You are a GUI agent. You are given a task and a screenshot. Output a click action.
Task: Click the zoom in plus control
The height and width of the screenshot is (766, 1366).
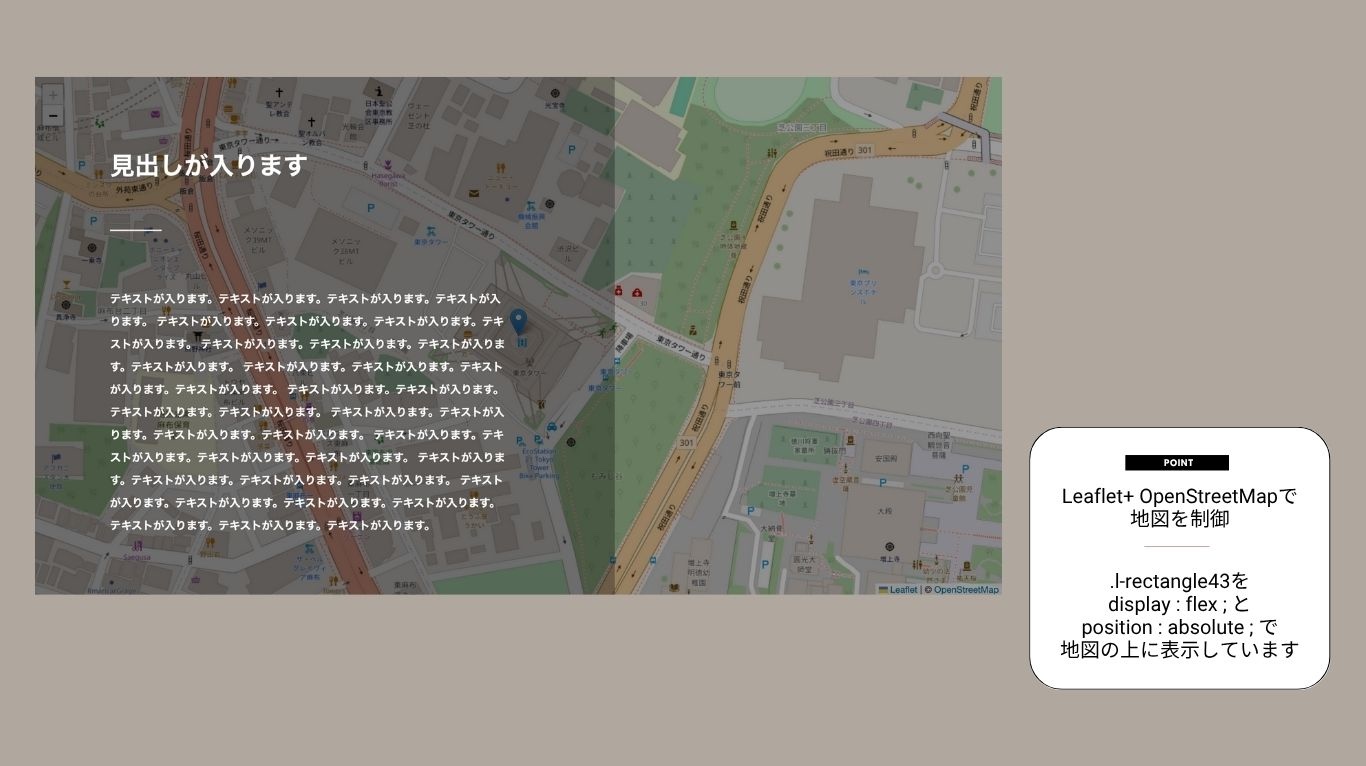pos(52,96)
